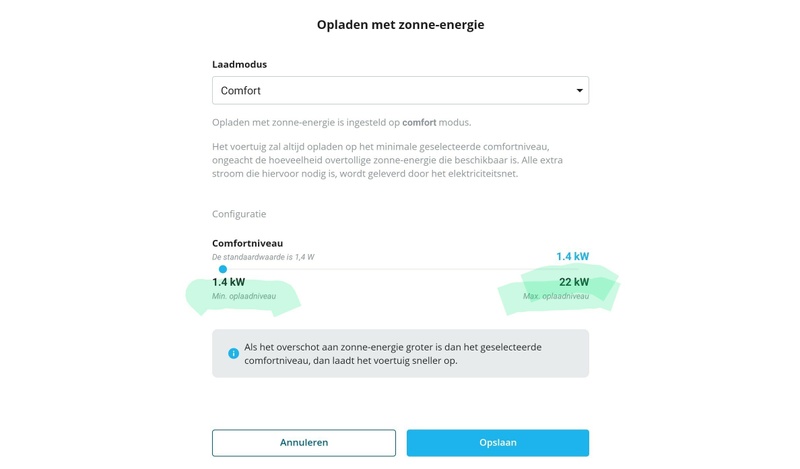The width and height of the screenshot is (800, 469).
Task: Click the middle of the Comfortniveau slider track
Action: tap(400, 269)
